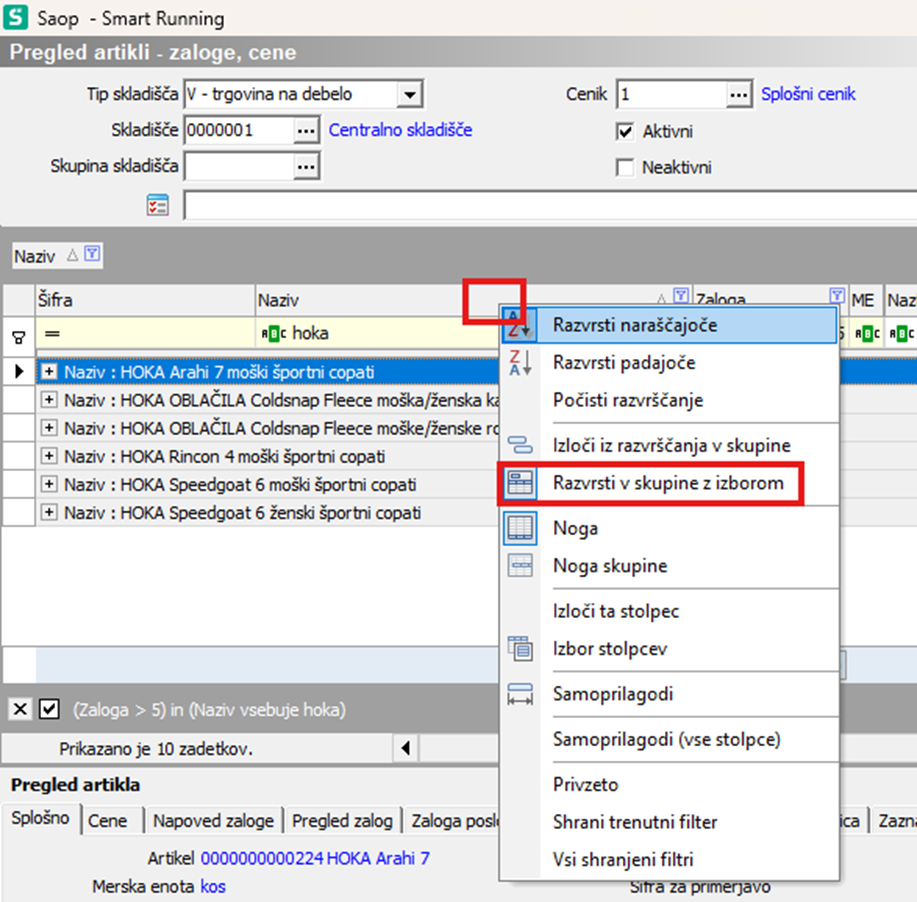917x902 pixels.
Task: Open the Splošni cenik link
Action: click(x=808, y=94)
